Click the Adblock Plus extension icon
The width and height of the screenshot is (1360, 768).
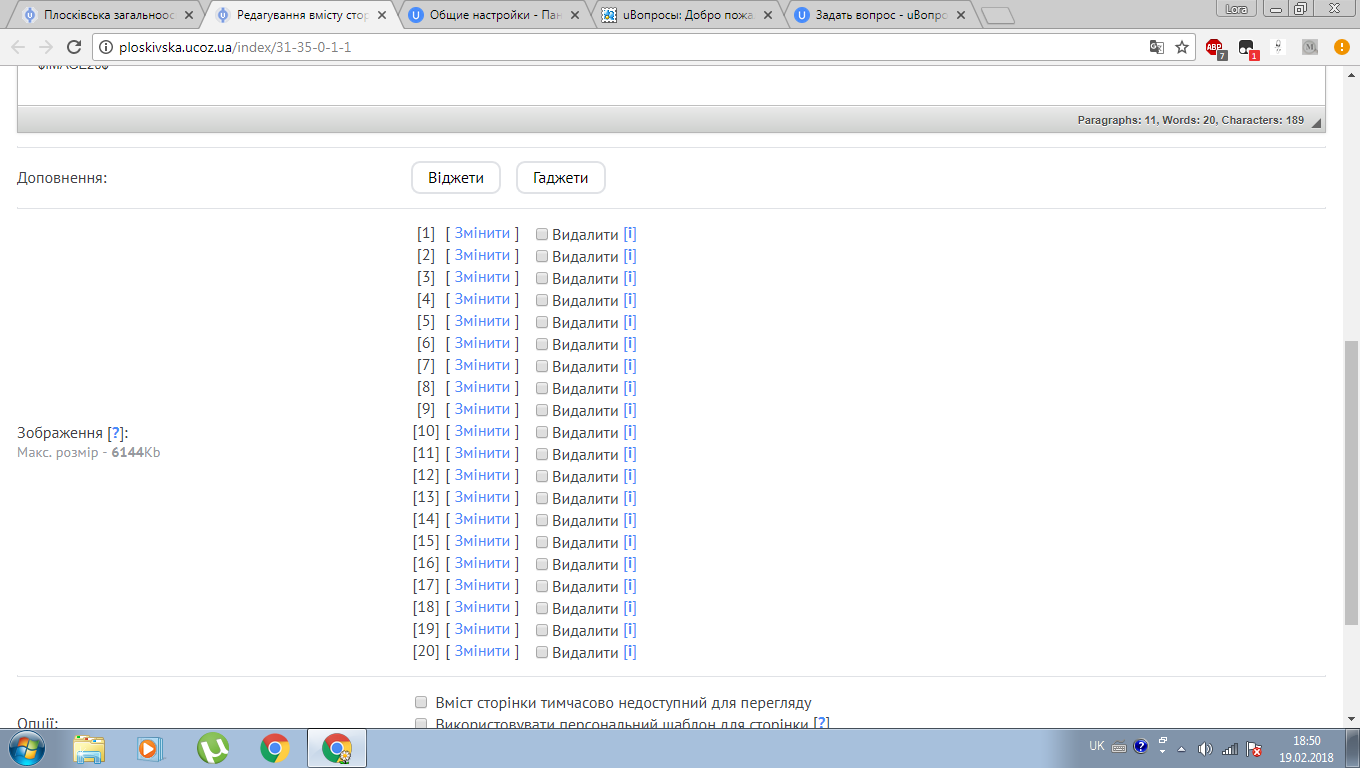click(x=1214, y=47)
